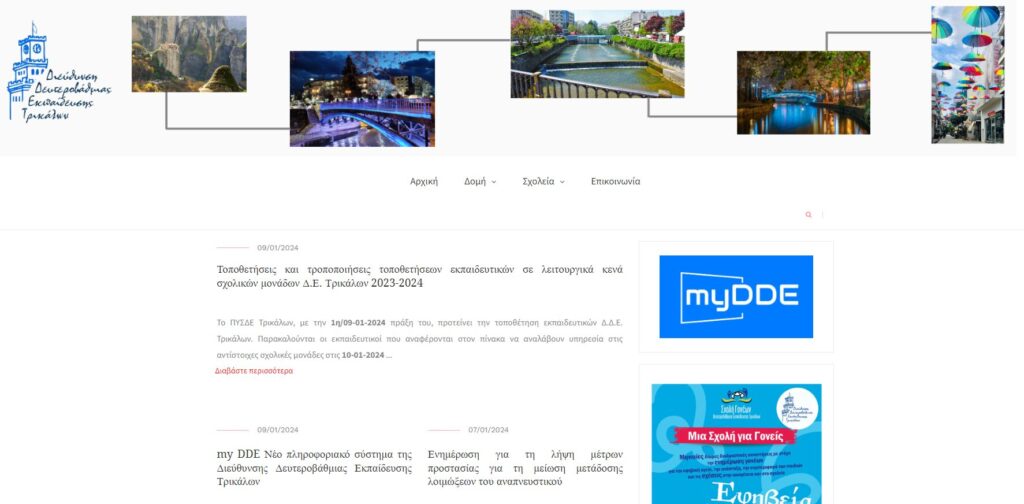Click the illuminated blue bridge night photo

pos(362,99)
